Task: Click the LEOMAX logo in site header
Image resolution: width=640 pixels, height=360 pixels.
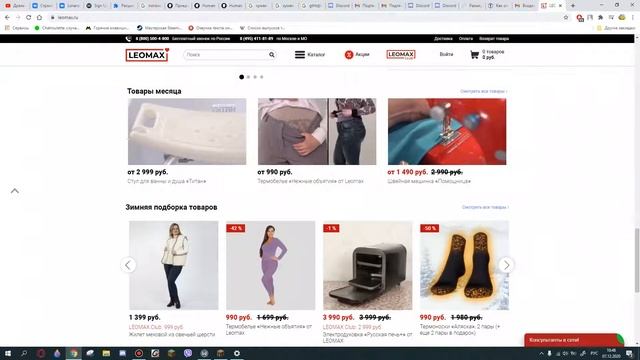Action: point(147,55)
